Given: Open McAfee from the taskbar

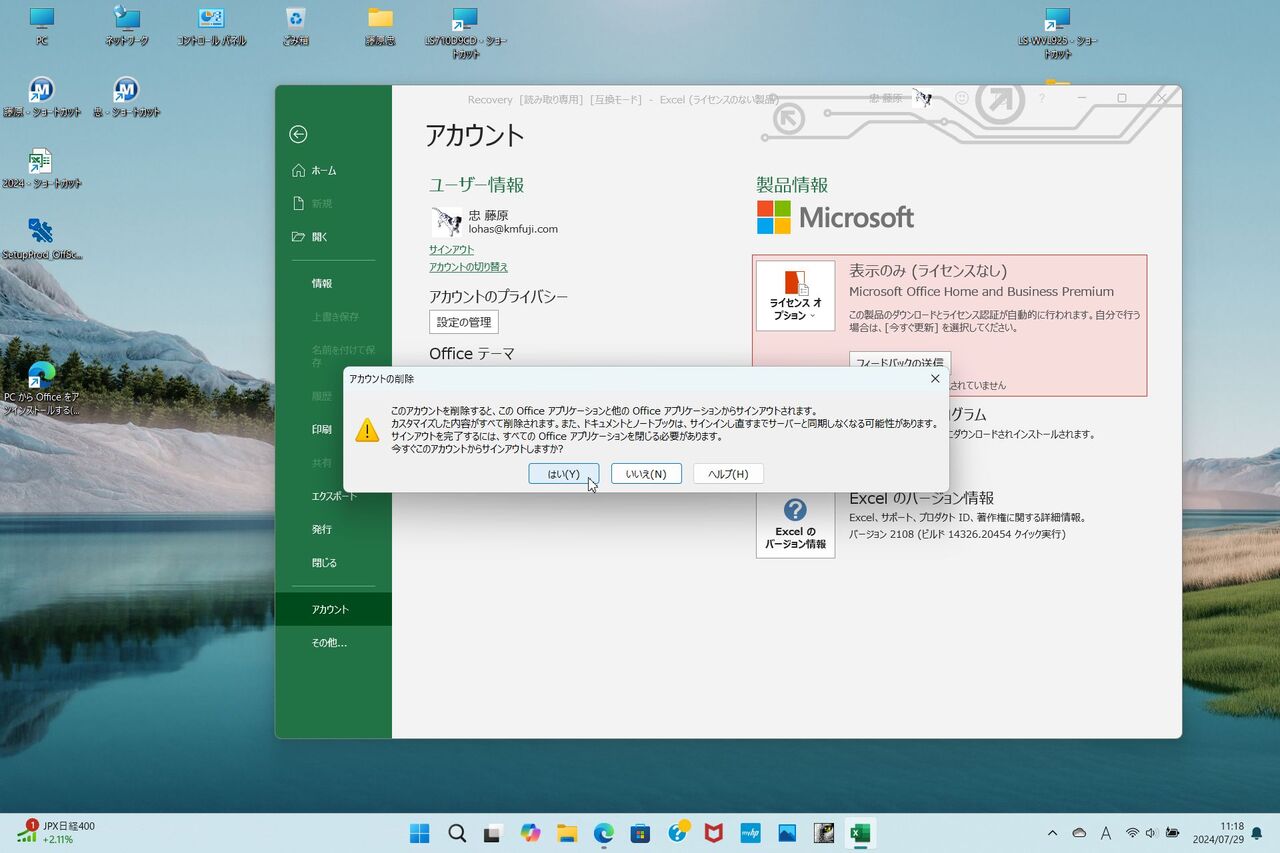Looking at the screenshot, I should click(713, 833).
